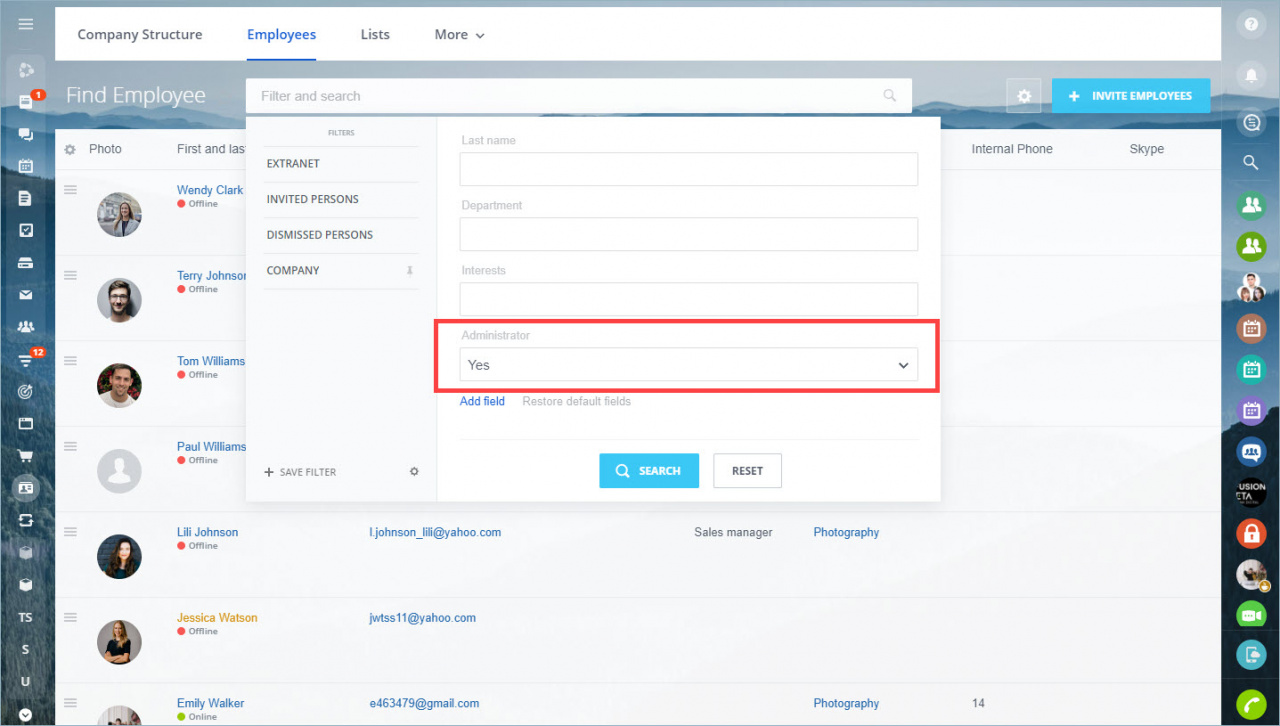Click the Internal Phone column header
The height and width of the screenshot is (726, 1280).
click(x=1012, y=149)
